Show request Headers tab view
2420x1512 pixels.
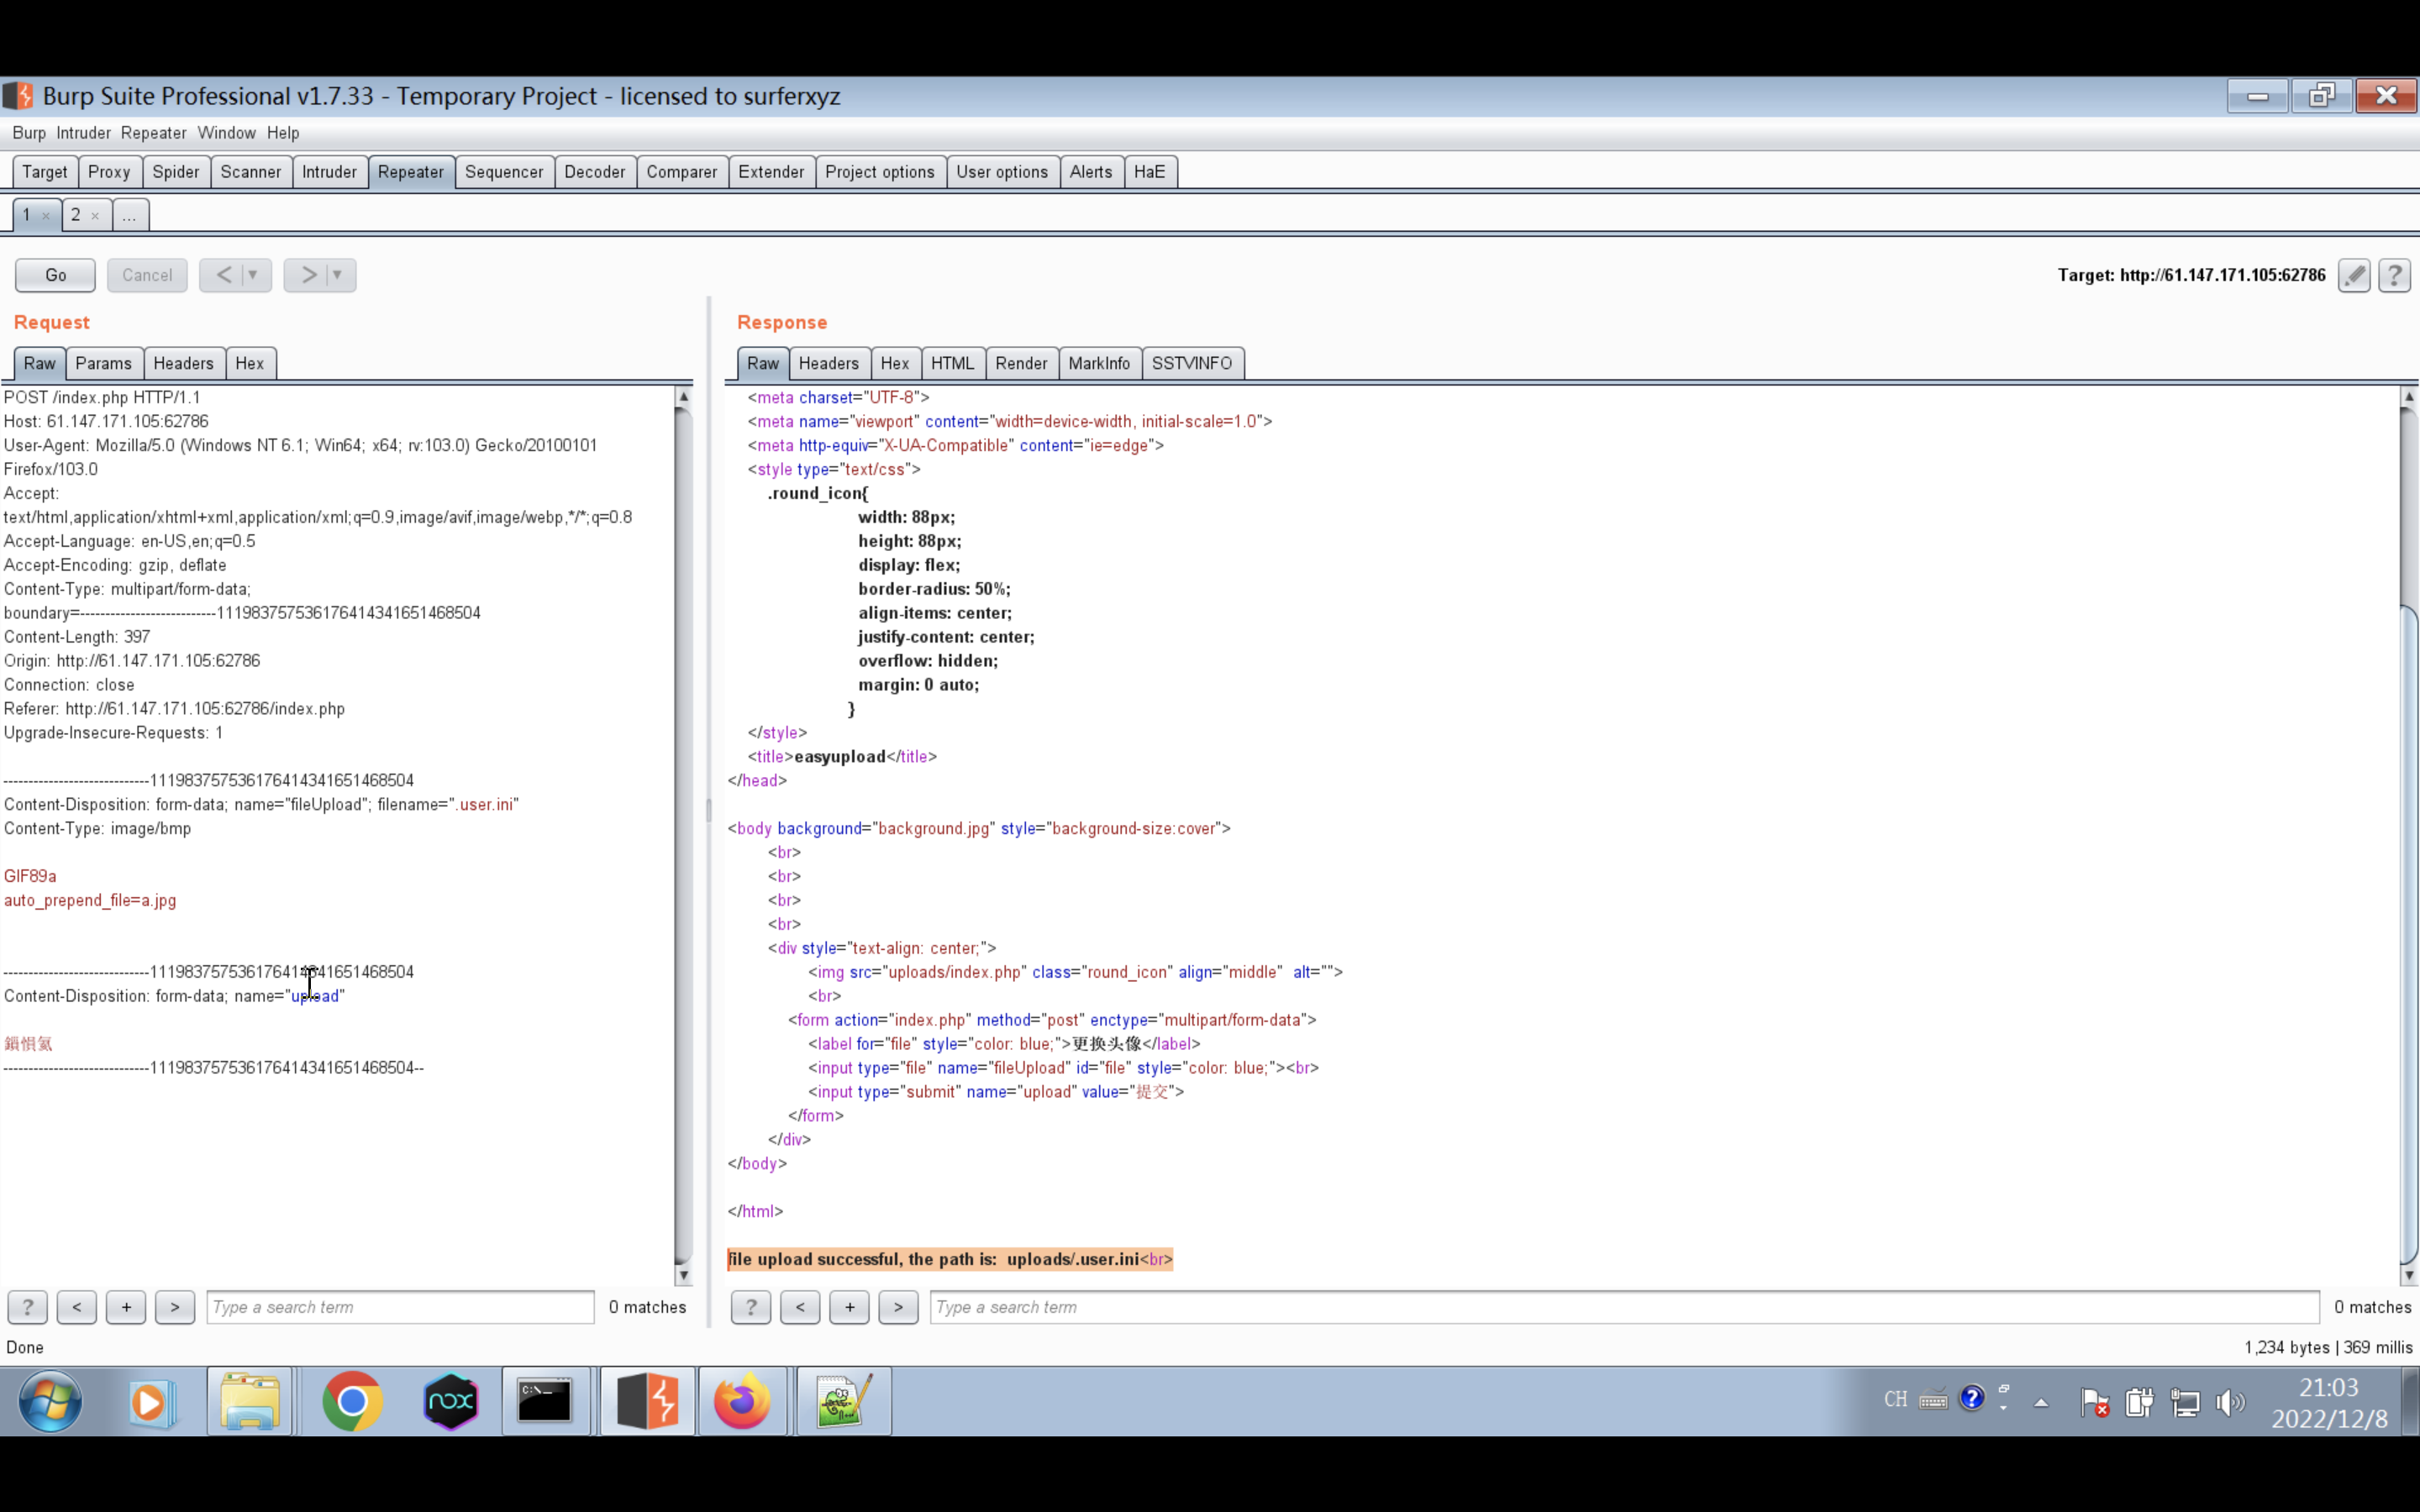(183, 363)
